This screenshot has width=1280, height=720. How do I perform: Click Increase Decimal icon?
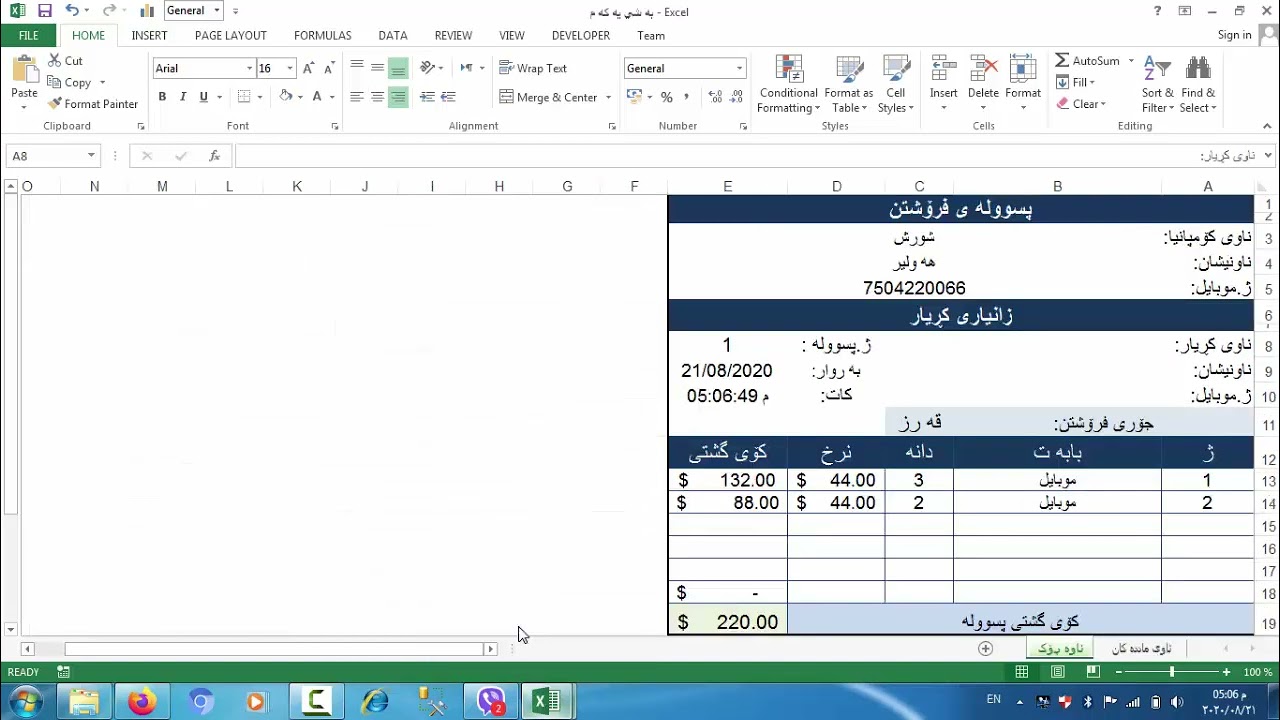click(715, 97)
